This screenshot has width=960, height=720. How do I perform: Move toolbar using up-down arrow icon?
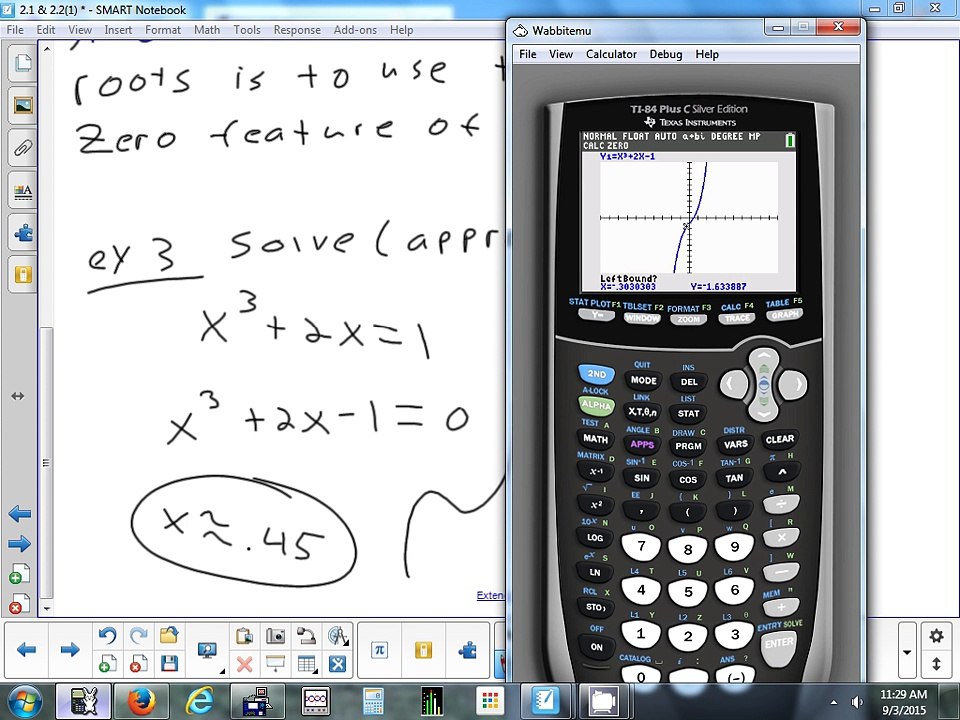click(936, 664)
